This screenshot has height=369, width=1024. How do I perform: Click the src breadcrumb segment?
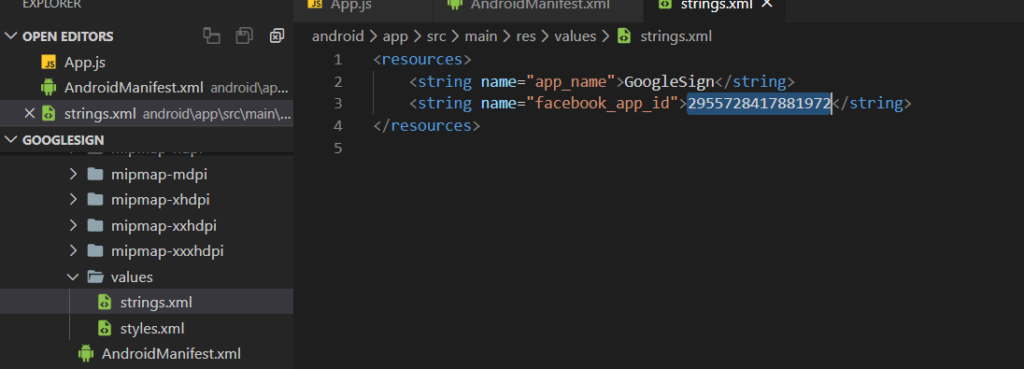[x=436, y=37]
